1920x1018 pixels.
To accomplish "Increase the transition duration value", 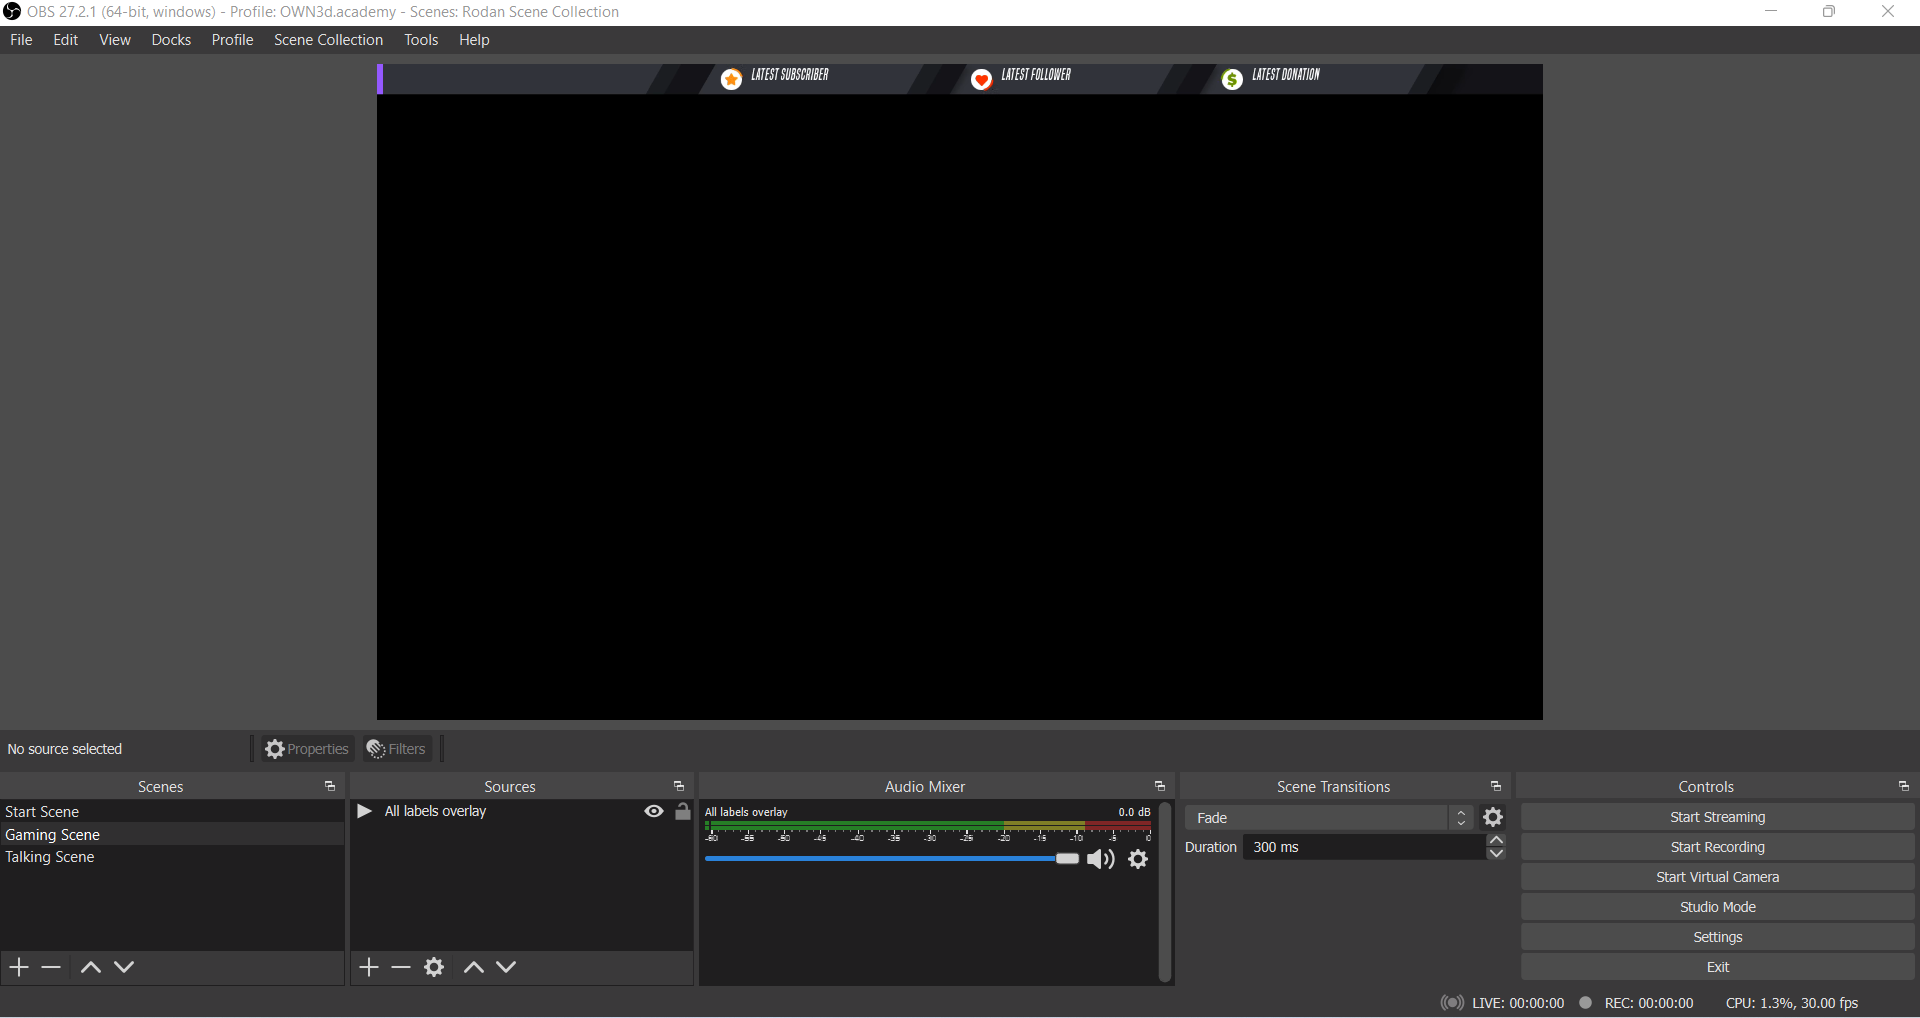I will pyautogui.click(x=1496, y=841).
